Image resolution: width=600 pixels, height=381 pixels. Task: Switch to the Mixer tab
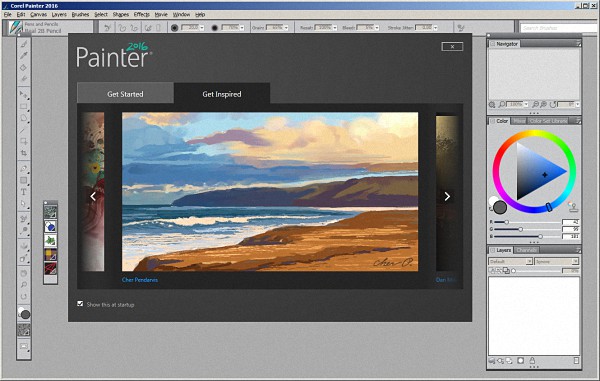point(519,121)
